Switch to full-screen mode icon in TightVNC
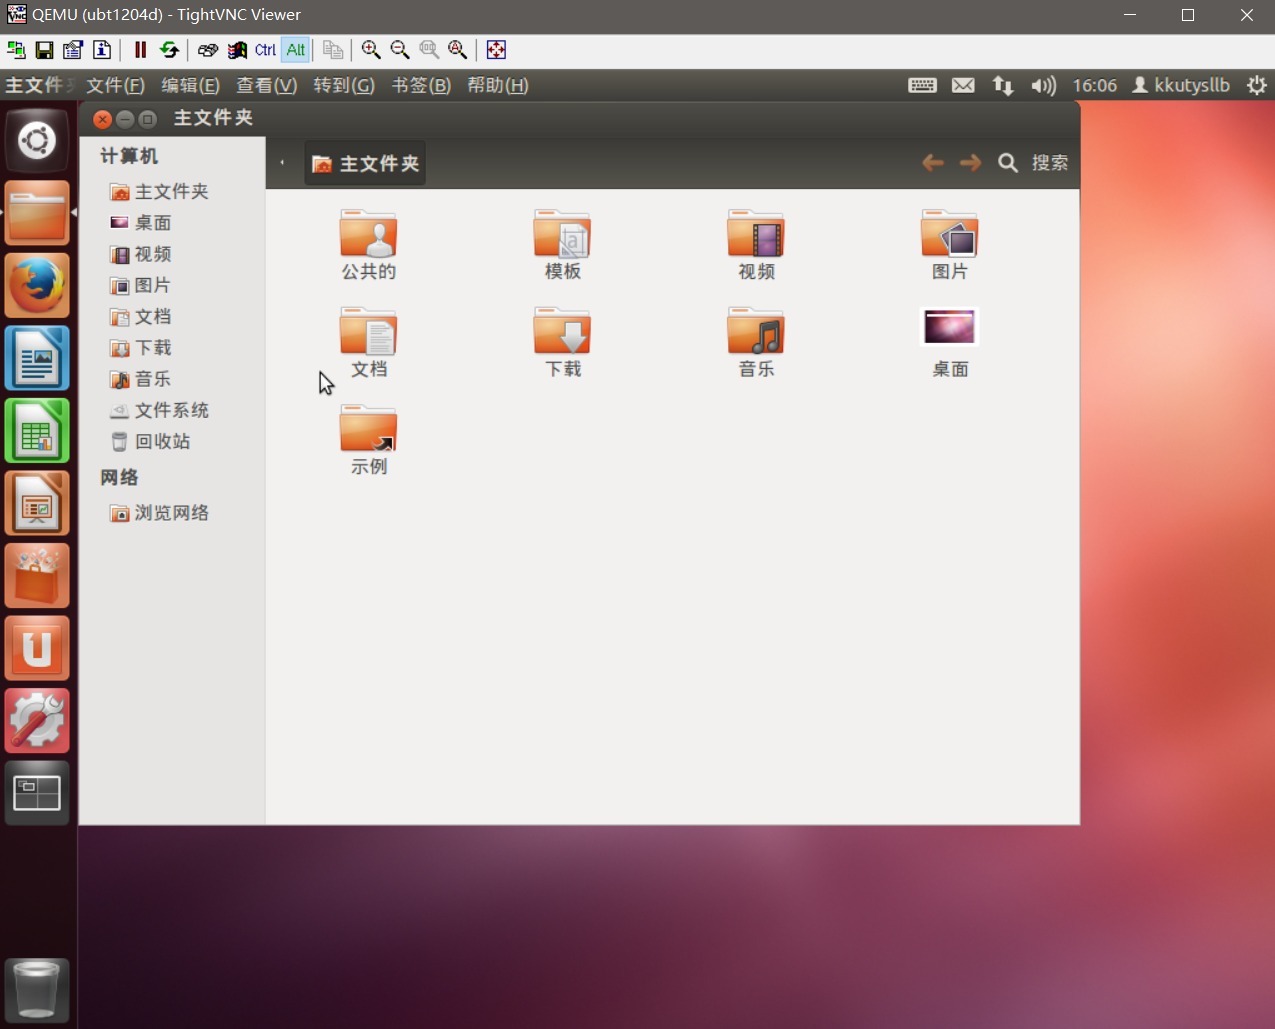Viewport: 1275px width, 1029px height. coord(496,50)
